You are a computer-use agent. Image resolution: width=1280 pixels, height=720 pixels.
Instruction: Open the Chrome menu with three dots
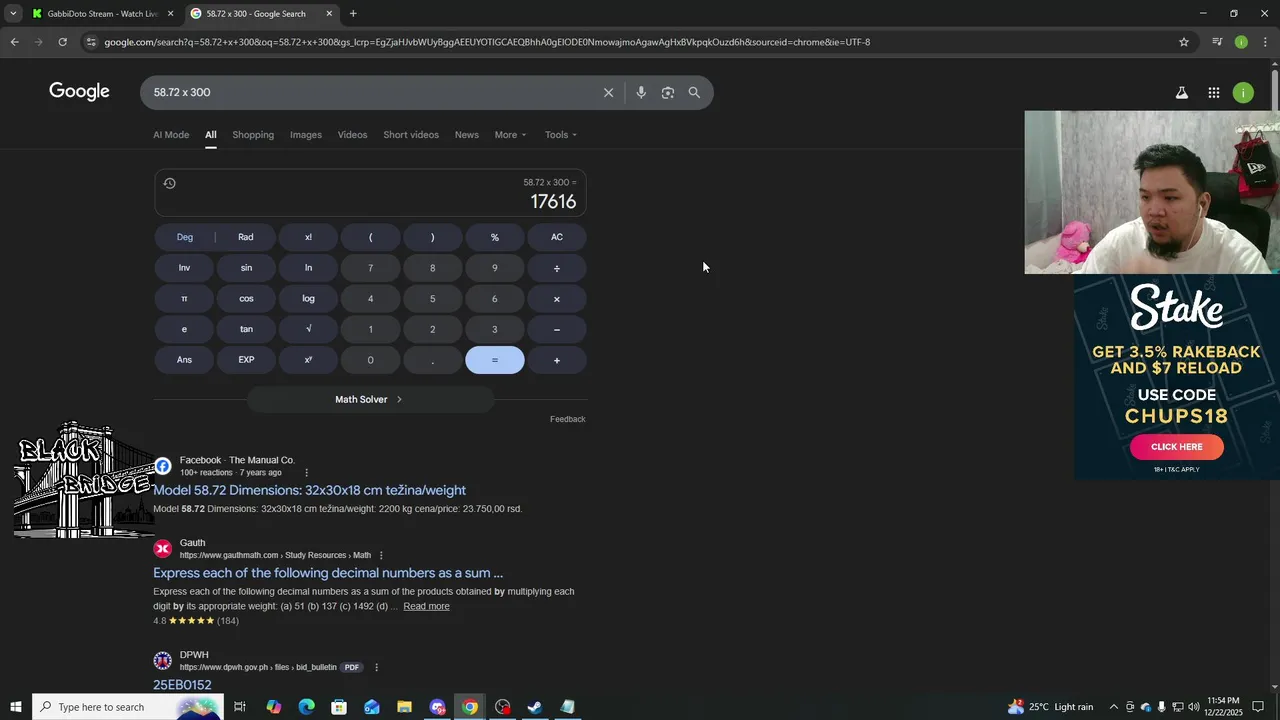click(x=1265, y=42)
